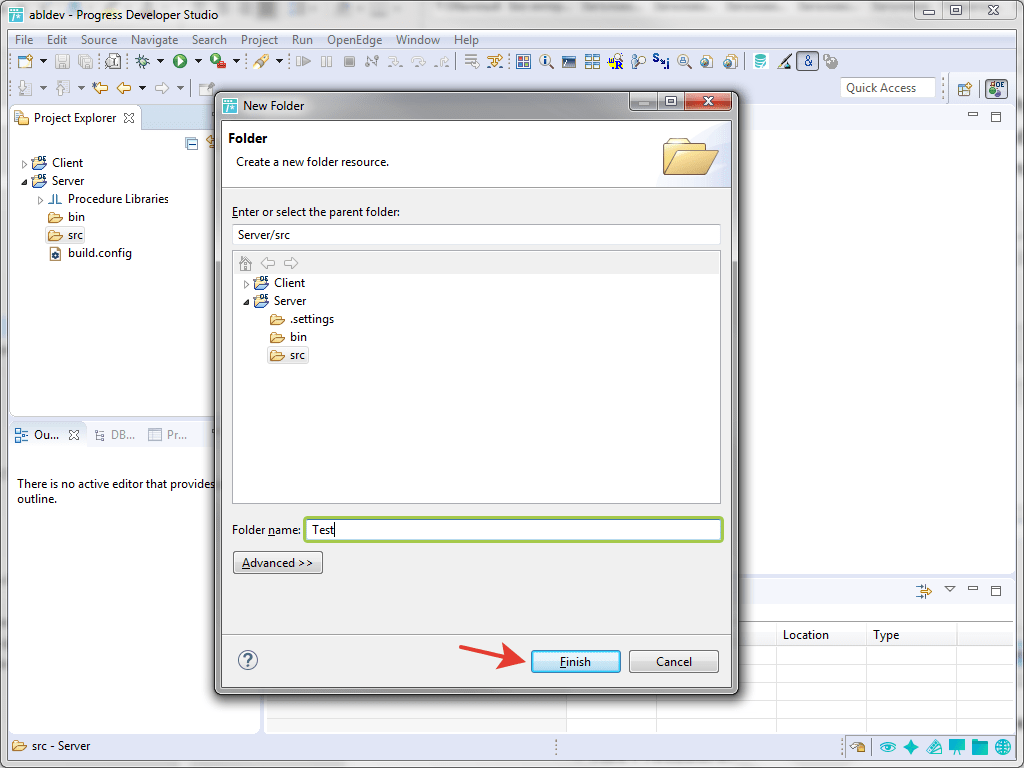Click the New wizard toolbar icon
This screenshot has width=1024, height=768.
click(x=25, y=62)
